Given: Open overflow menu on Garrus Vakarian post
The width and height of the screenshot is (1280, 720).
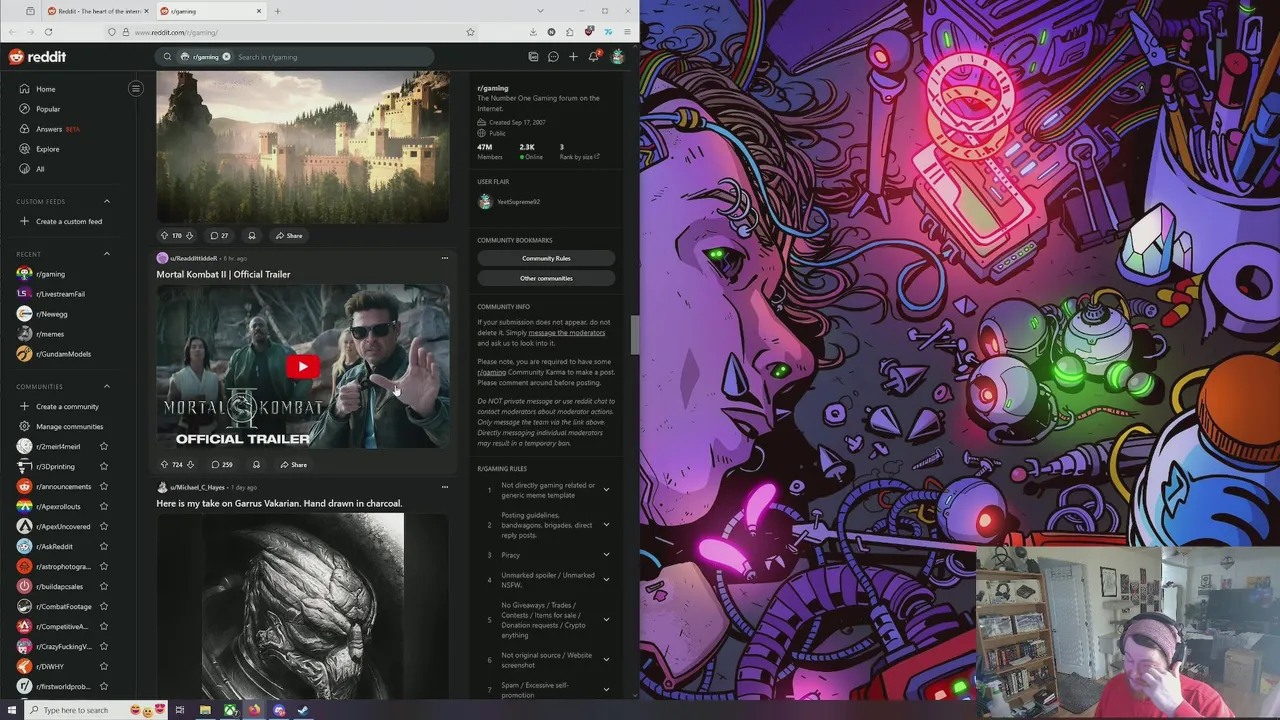Looking at the screenshot, I should [x=445, y=487].
